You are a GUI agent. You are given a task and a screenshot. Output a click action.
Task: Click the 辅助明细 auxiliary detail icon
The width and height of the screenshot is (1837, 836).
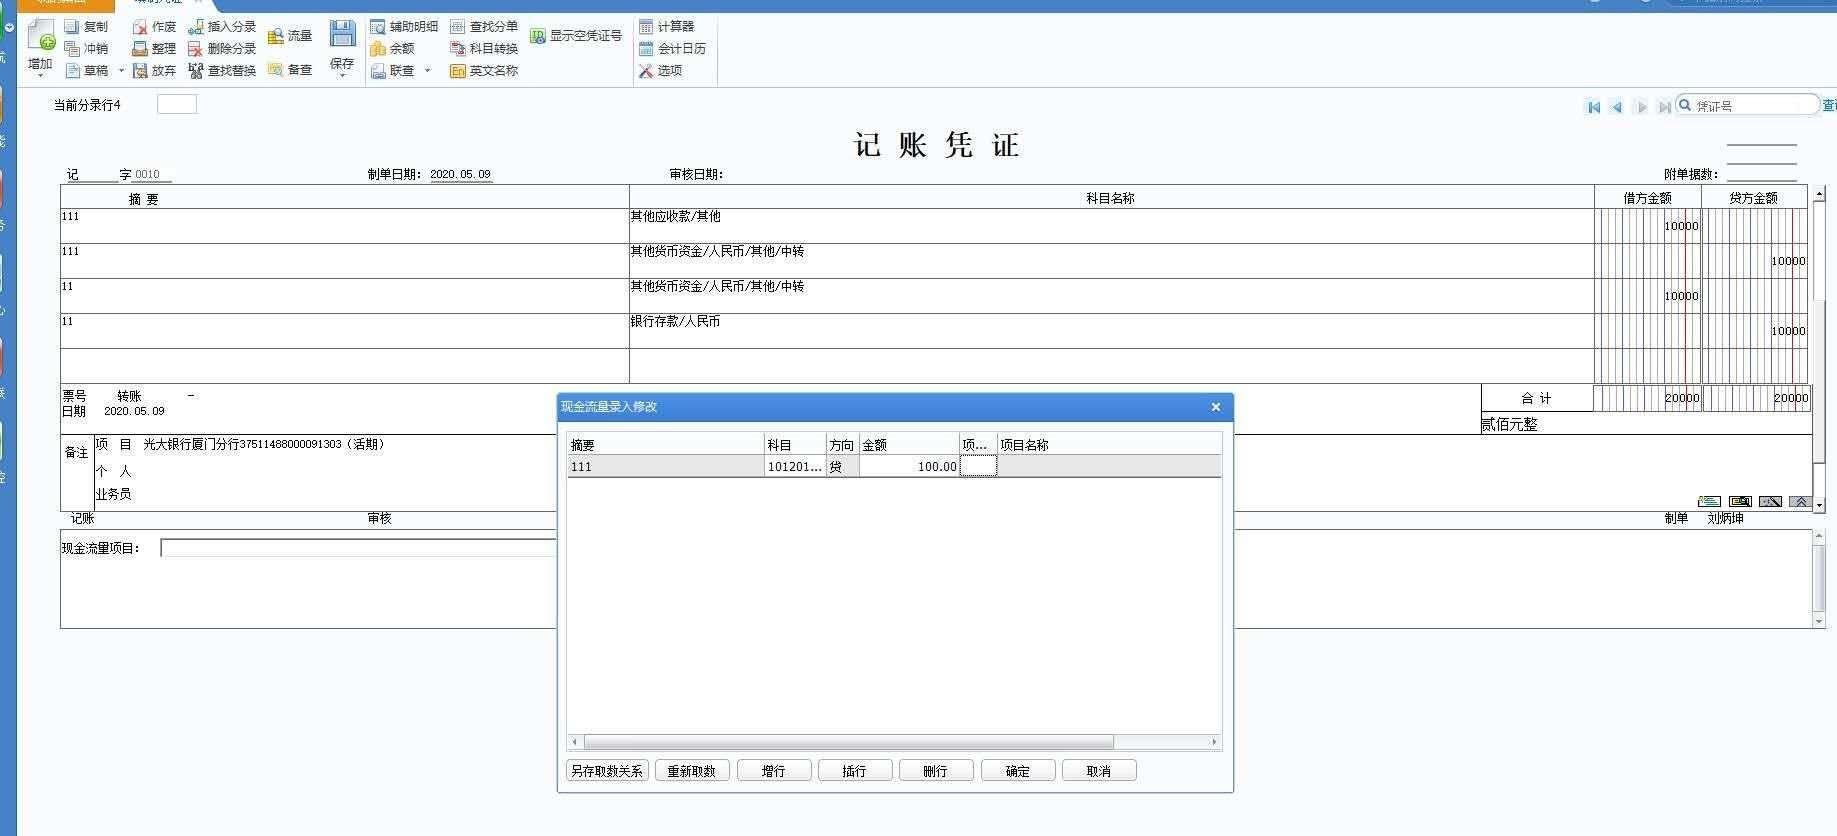coord(378,27)
